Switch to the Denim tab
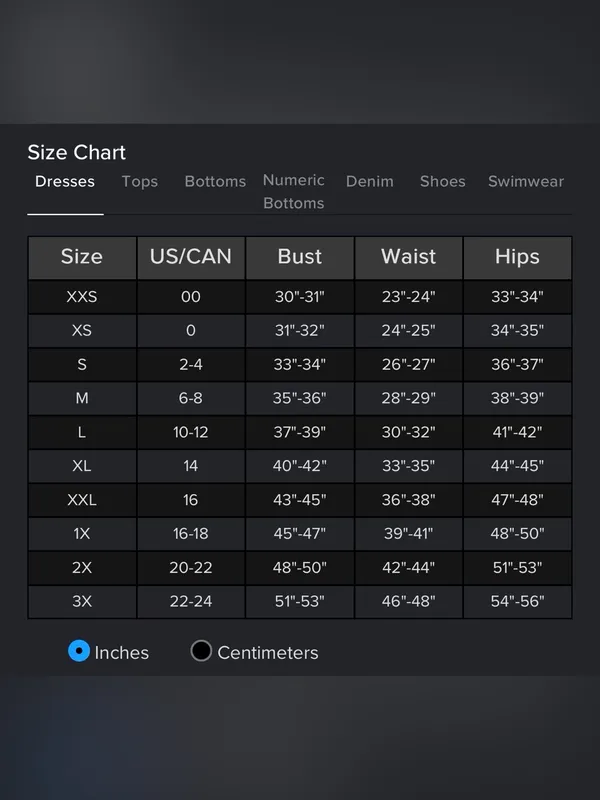 (x=370, y=182)
